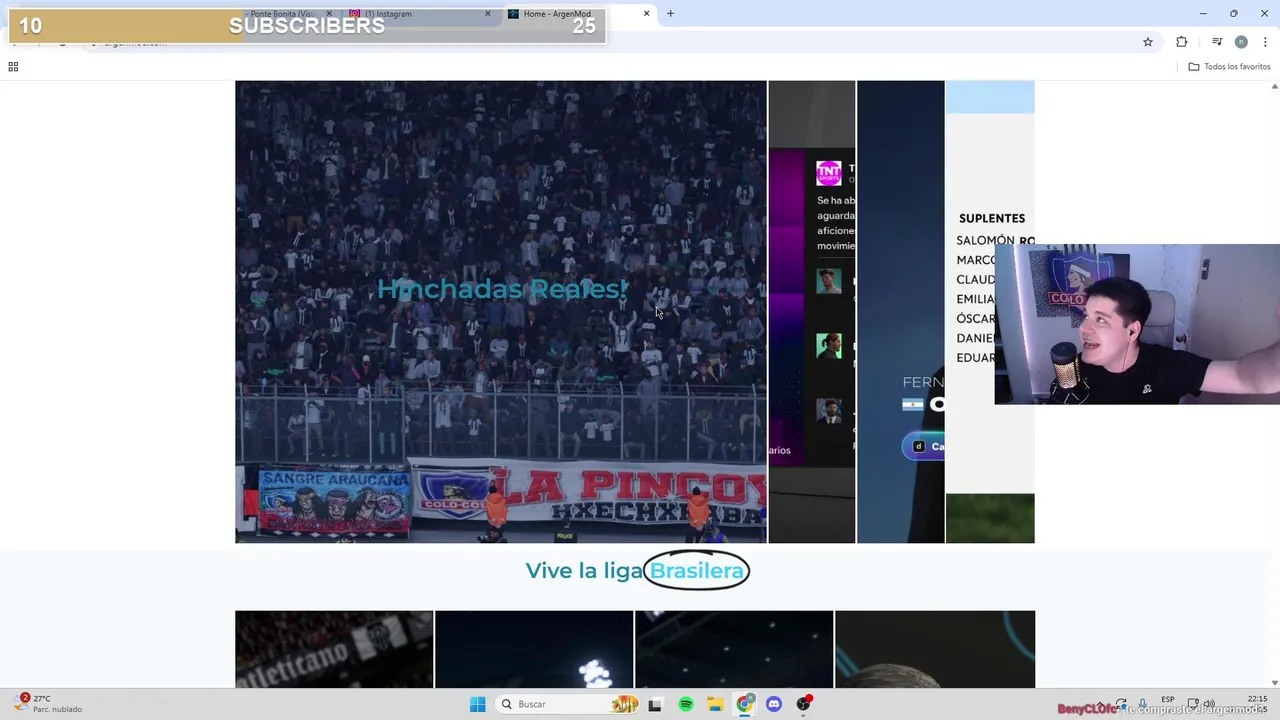Viewport: 1280px width, 720px height.
Task: Open the Atleticano stadium thumbnail
Action: (334, 649)
